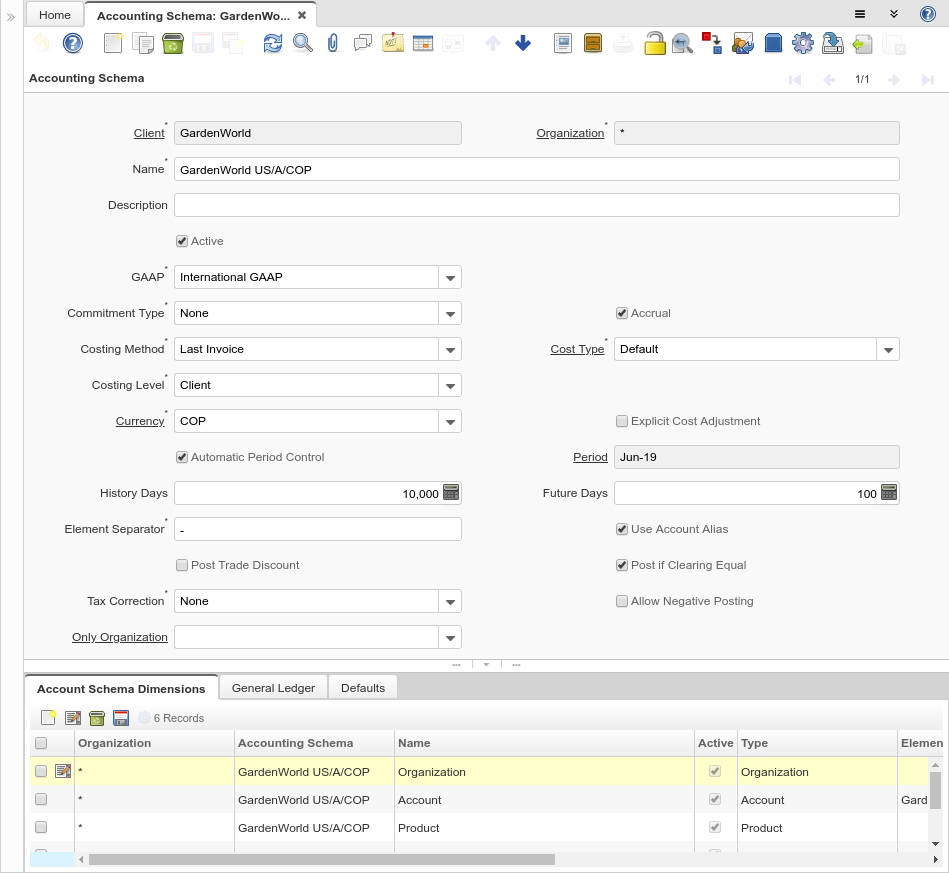The width and height of the screenshot is (949, 873).
Task: Open the Report icon in toolbar
Action: (x=563, y=43)
